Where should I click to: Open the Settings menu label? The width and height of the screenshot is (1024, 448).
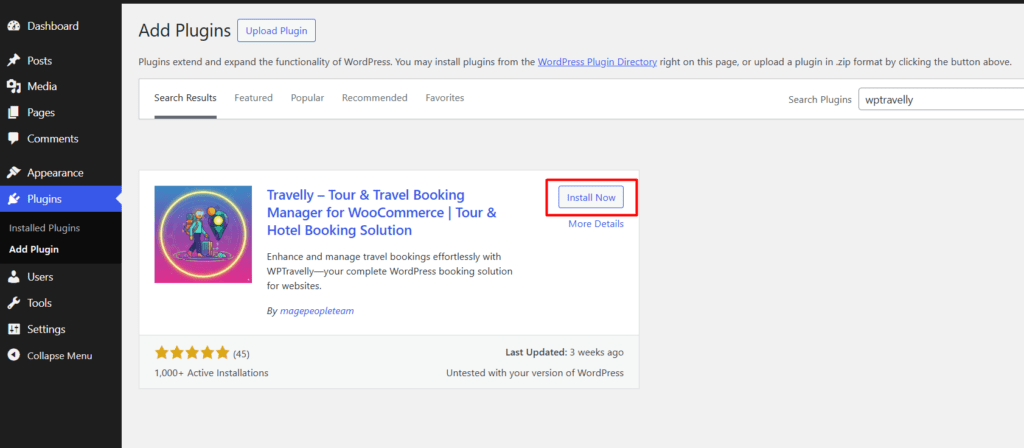point(46,329)
